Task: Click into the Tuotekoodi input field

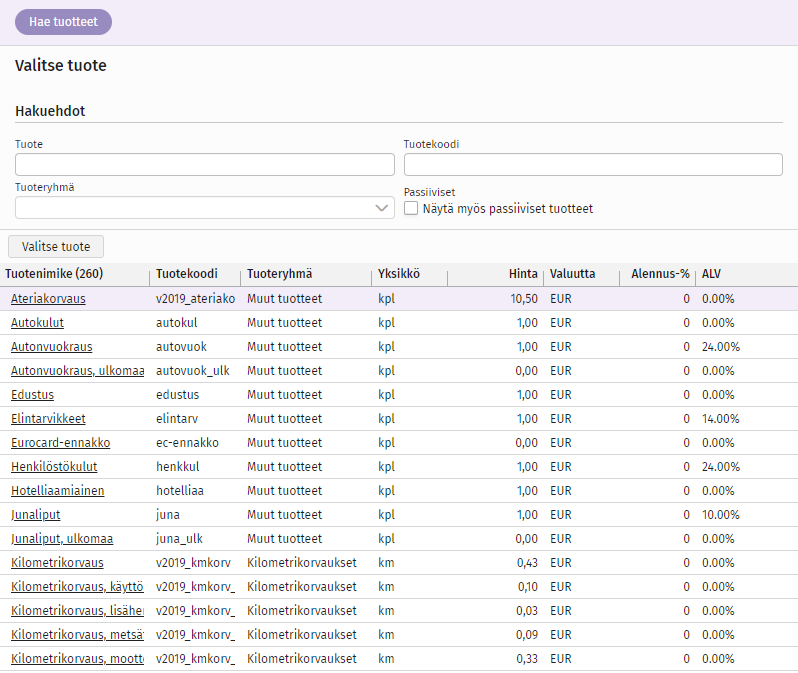Action: [593, 165]
